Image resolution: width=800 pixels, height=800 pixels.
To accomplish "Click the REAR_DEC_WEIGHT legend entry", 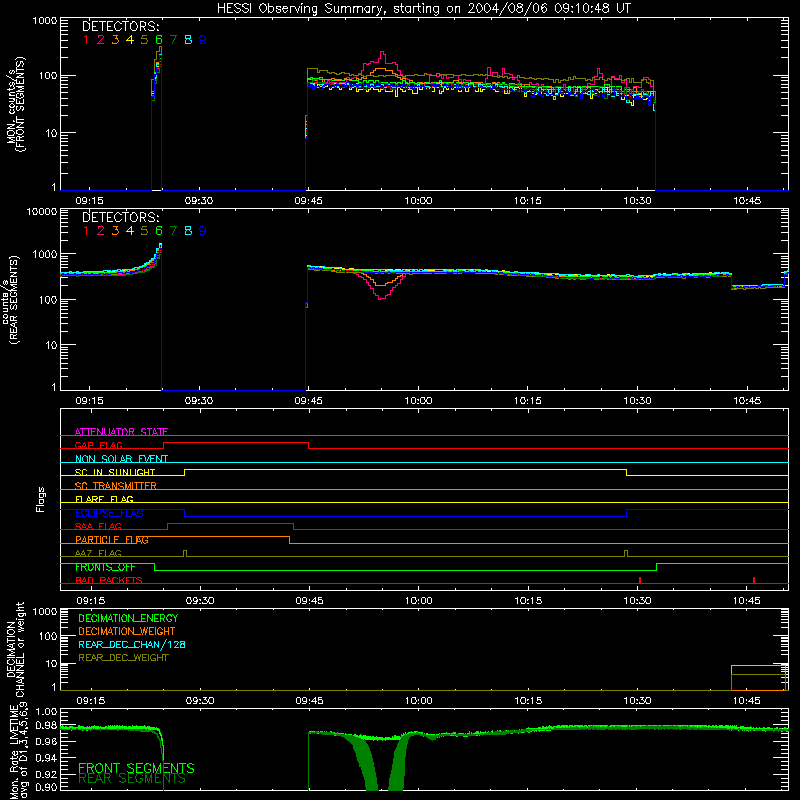I will (x=123, y=658).
